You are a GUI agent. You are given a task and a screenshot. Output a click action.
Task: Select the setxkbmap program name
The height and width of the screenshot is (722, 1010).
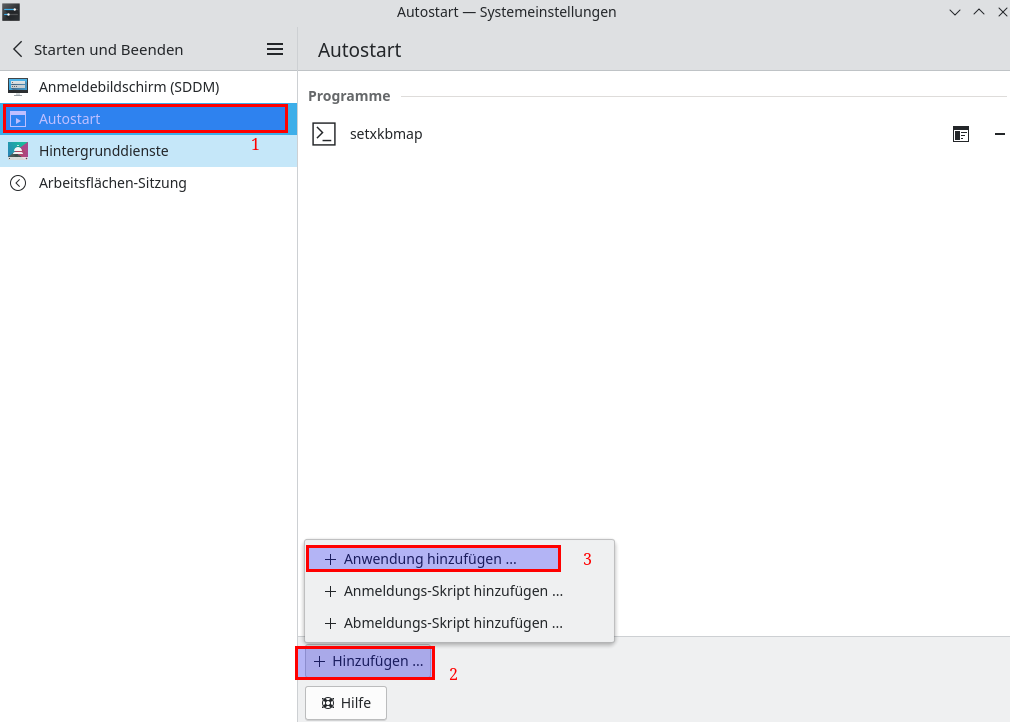tap(386, 134)
